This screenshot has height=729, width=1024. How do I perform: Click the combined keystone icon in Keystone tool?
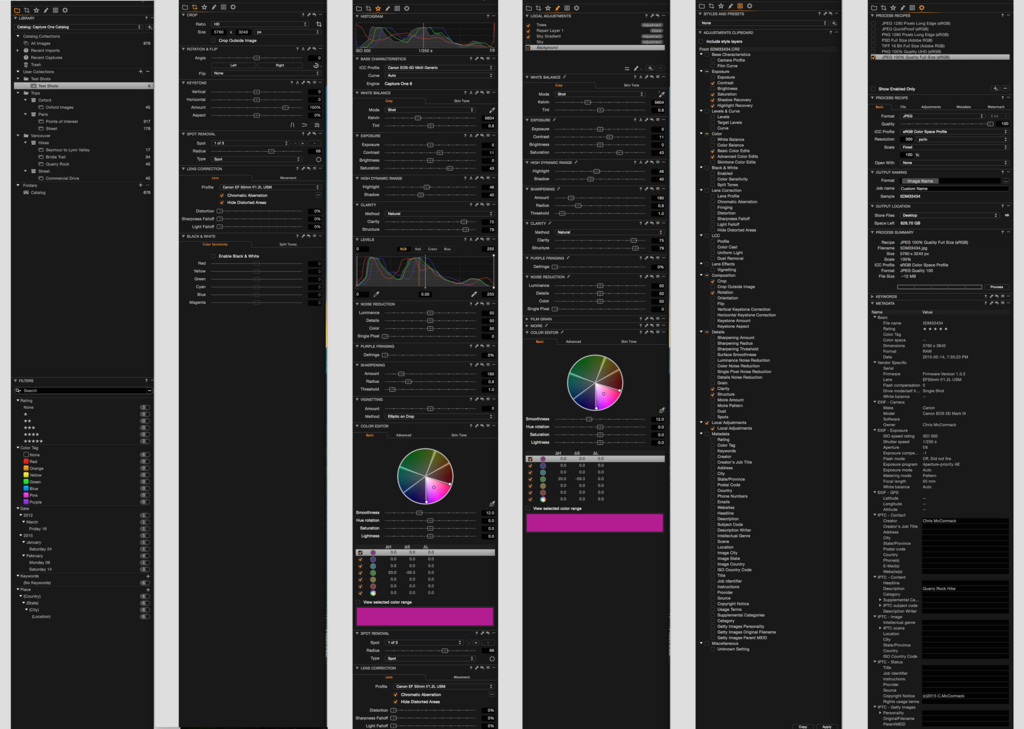click(316, 124)
